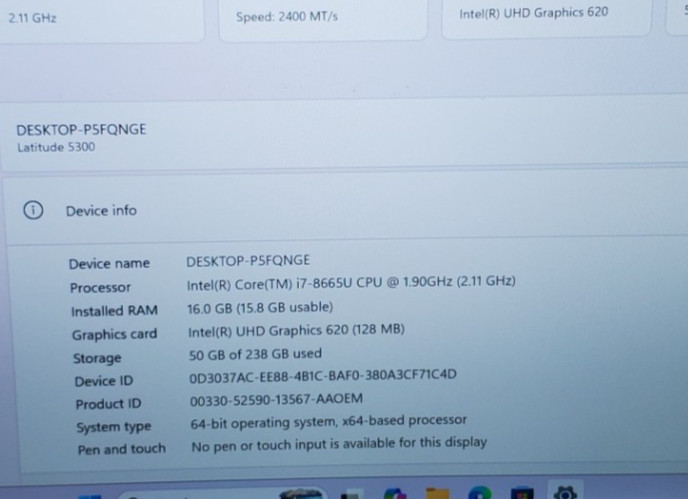Screen dimensions: 688x499
Task: Click the Device ID label
Action: pos(104,381)
